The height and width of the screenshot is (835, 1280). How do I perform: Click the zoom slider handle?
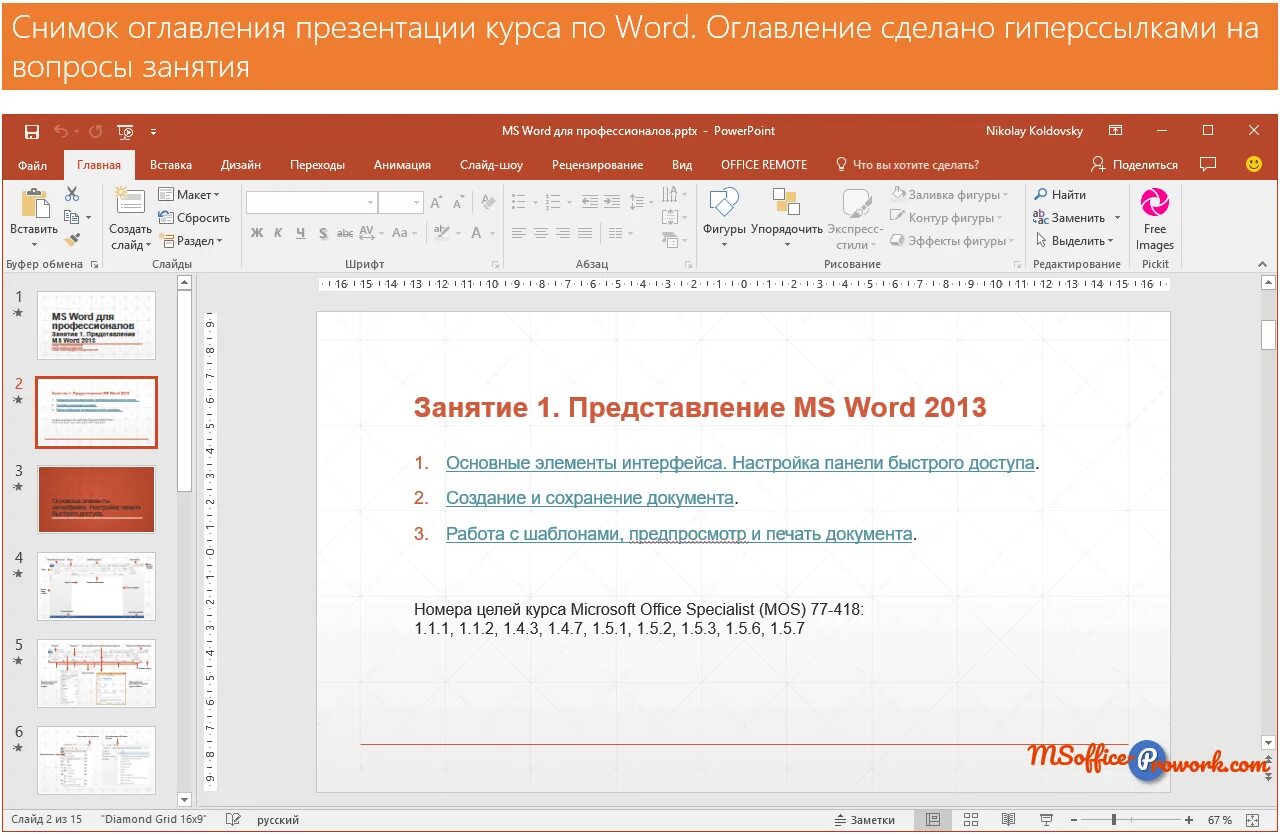pyautogui.click(x=1114, y=820)
